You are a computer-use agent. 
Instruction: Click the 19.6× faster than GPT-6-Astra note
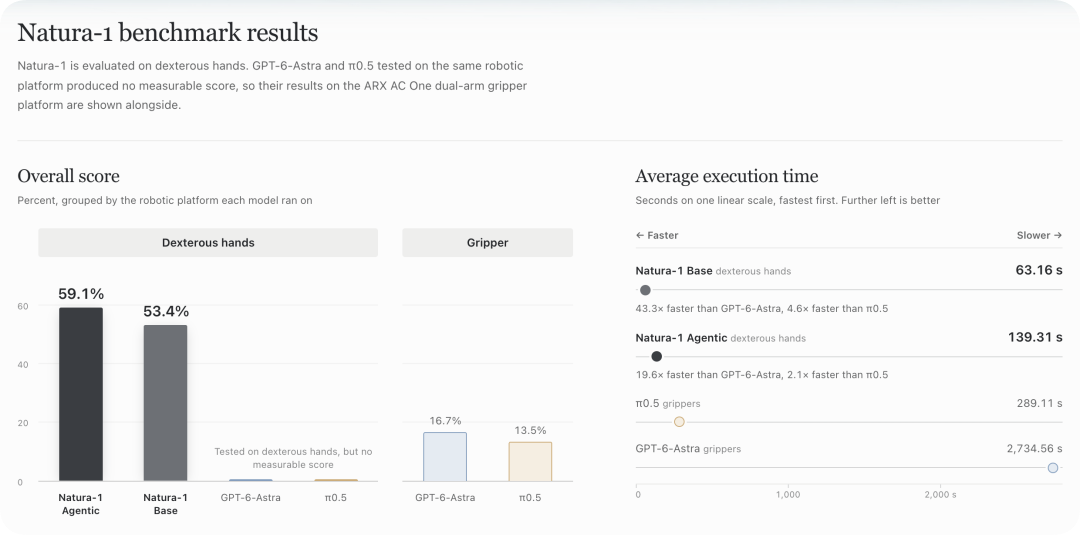pos(761,375)
